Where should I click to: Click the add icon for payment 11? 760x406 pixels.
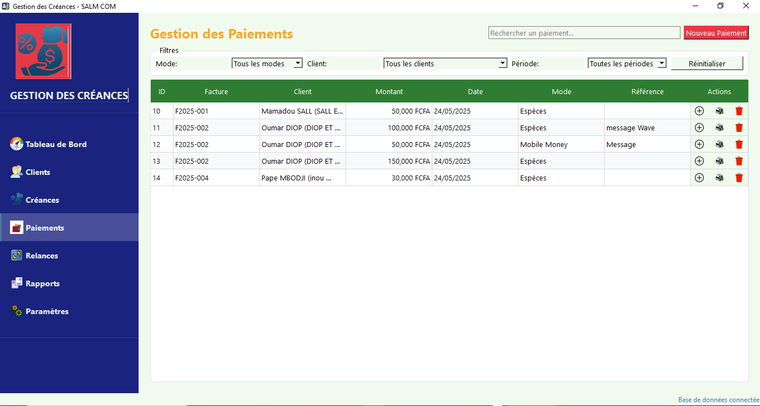[x=699, y=127]
